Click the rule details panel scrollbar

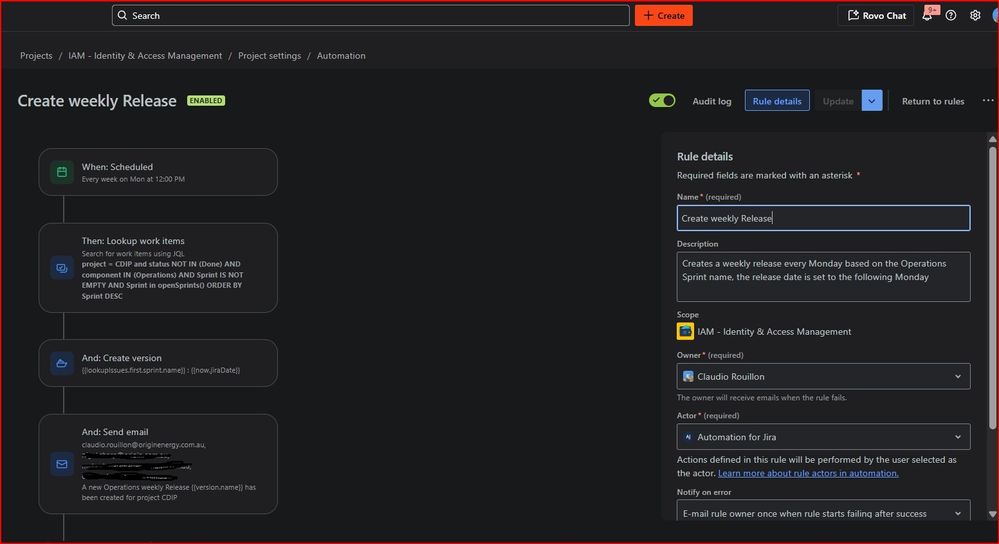click(992, 288)
